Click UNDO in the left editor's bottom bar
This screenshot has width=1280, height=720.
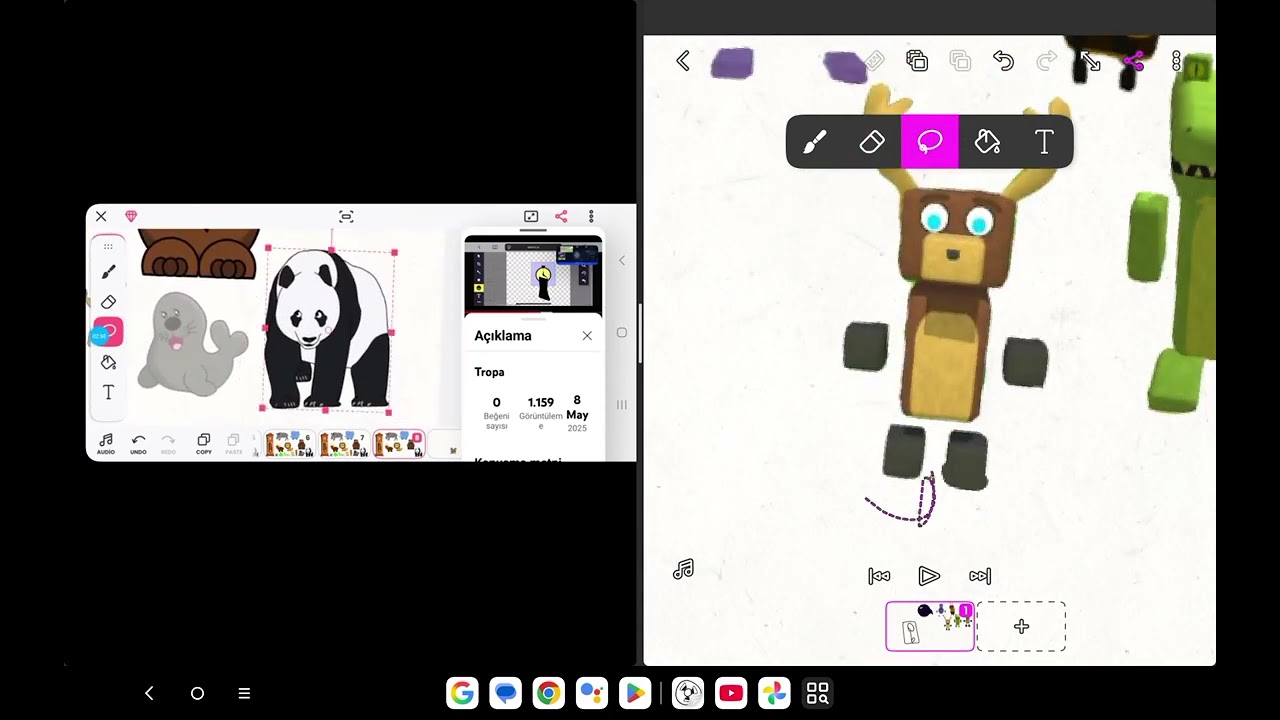pos(138,444)
